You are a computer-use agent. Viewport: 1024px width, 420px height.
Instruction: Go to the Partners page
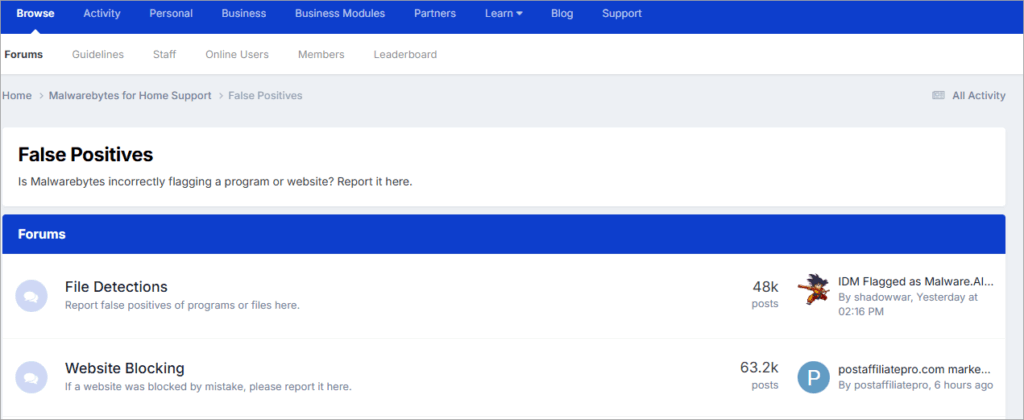pyautogui.click(x=435, y=13)
